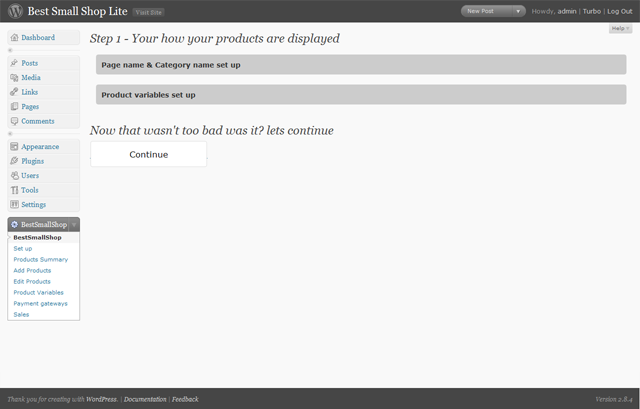Collapse the BestSmallShop menu arrow
Image resolution: width=640 pixels, height=409 pixels.
tap(74, 225)
